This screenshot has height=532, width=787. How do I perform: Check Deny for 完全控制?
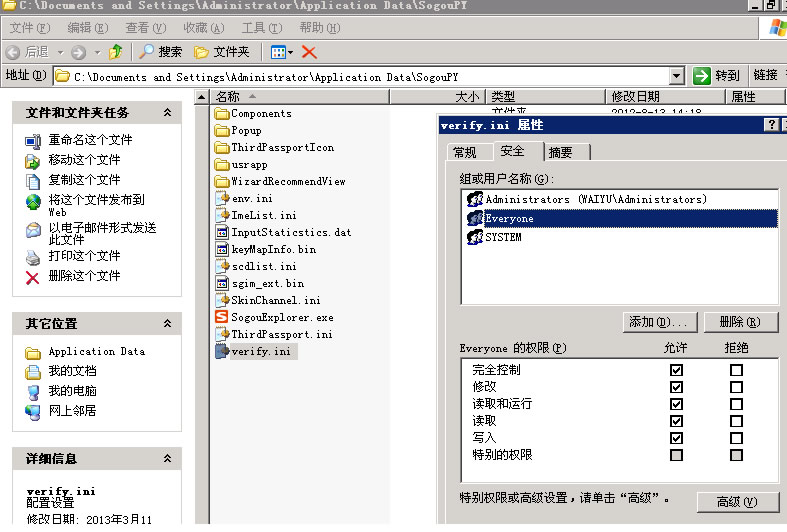tap(736, 370)
